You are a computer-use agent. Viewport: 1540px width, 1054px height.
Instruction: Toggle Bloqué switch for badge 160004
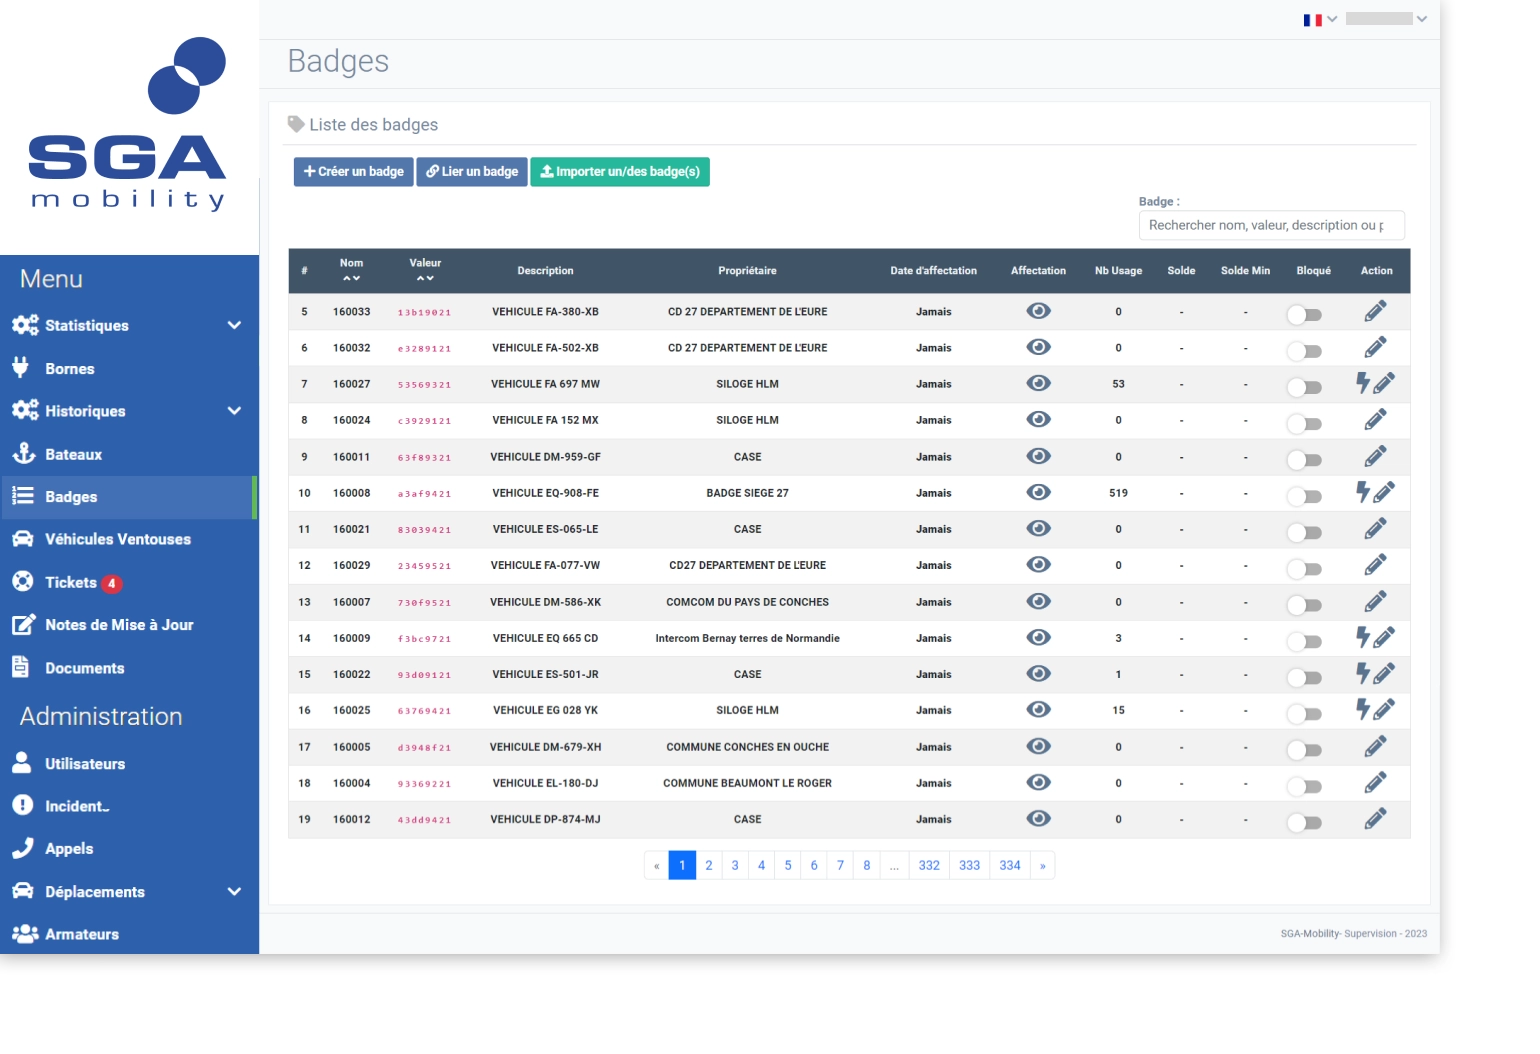[x=1304, y=786]
